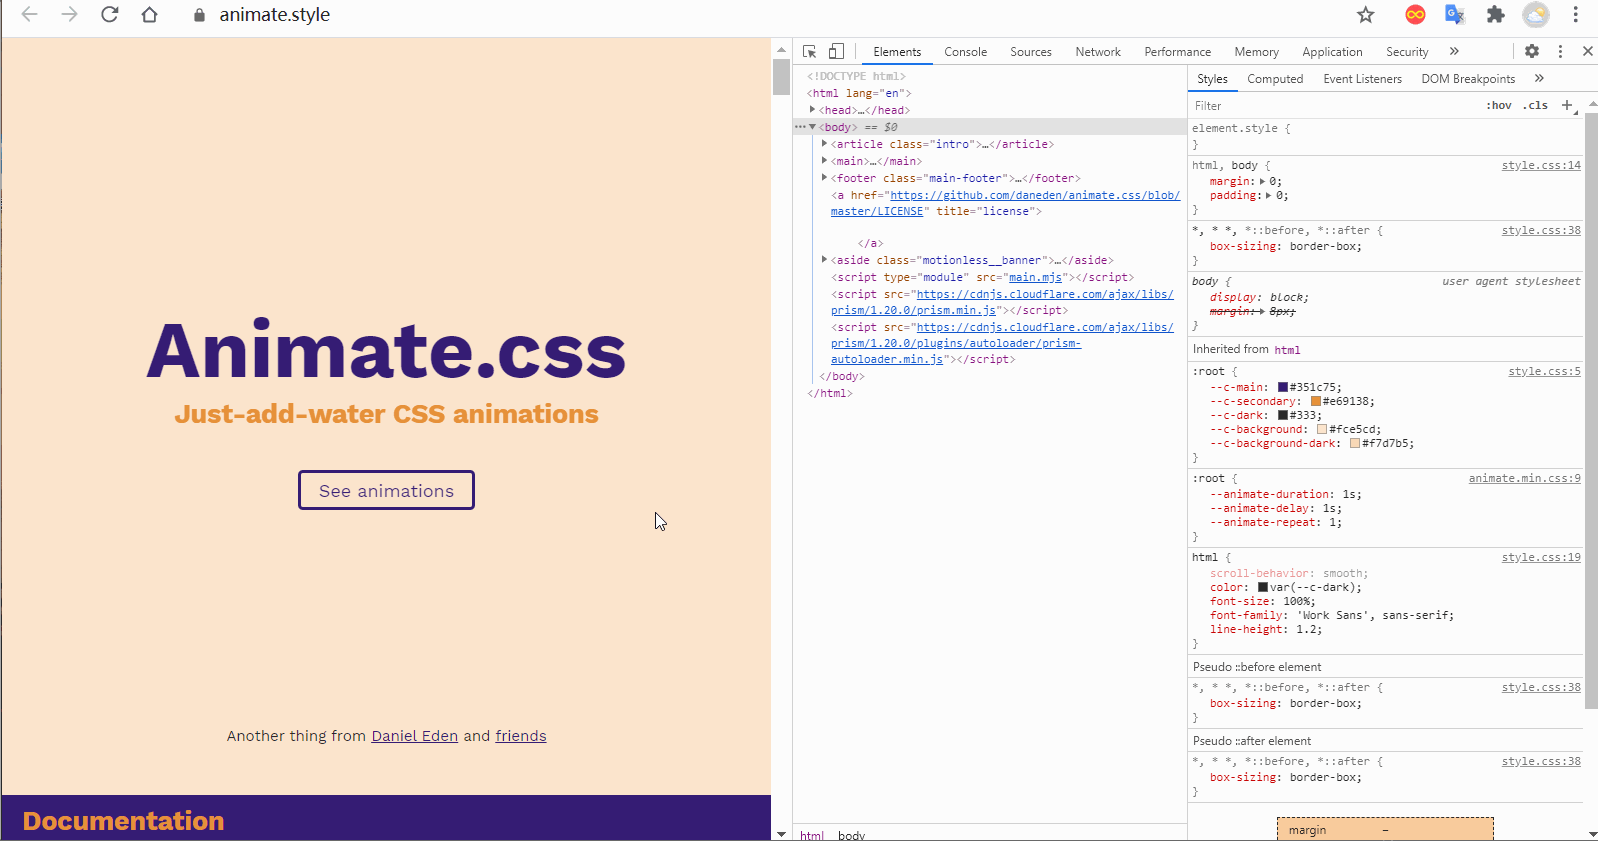The width and height of the screenshot is (1598, 841).
Task: Open the red infinity extension icon
Action: click(x=1415, y=15)
